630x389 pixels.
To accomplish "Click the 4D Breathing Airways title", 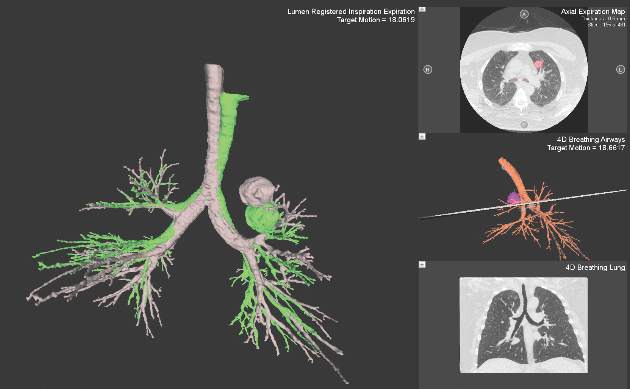I will point(591,139).
